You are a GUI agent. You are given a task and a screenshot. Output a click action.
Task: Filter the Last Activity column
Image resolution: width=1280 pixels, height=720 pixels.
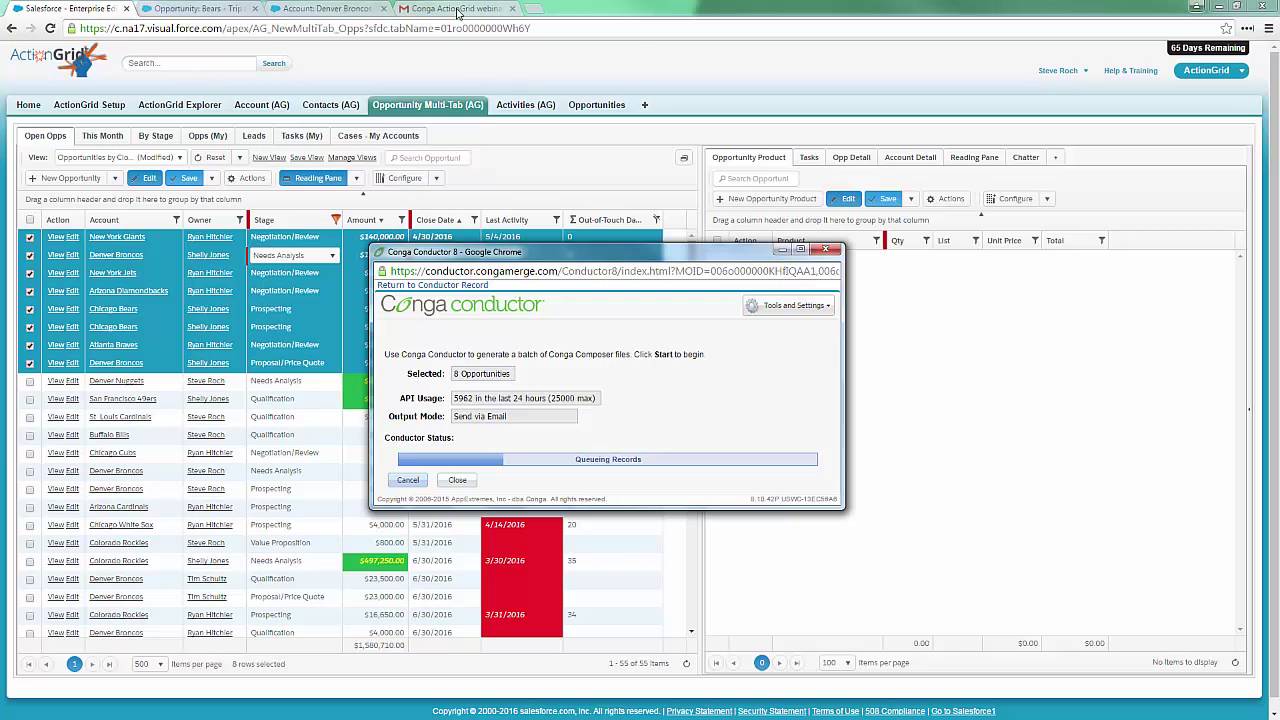[557, 220]
